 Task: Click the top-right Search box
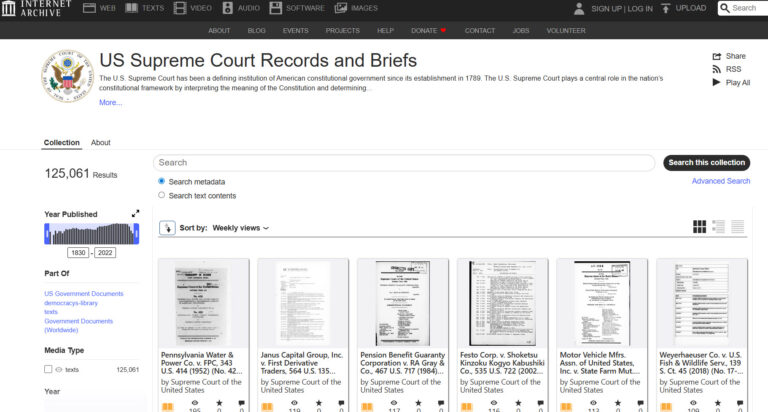click(744, 8)
